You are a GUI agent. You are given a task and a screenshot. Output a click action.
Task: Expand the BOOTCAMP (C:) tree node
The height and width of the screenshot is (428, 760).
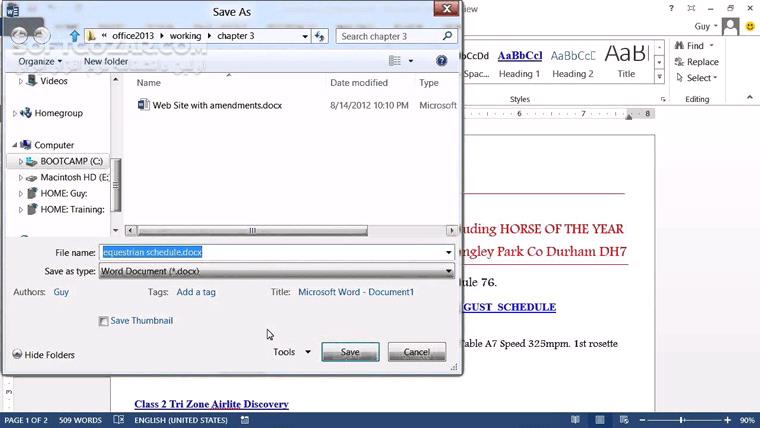(20, 161)
